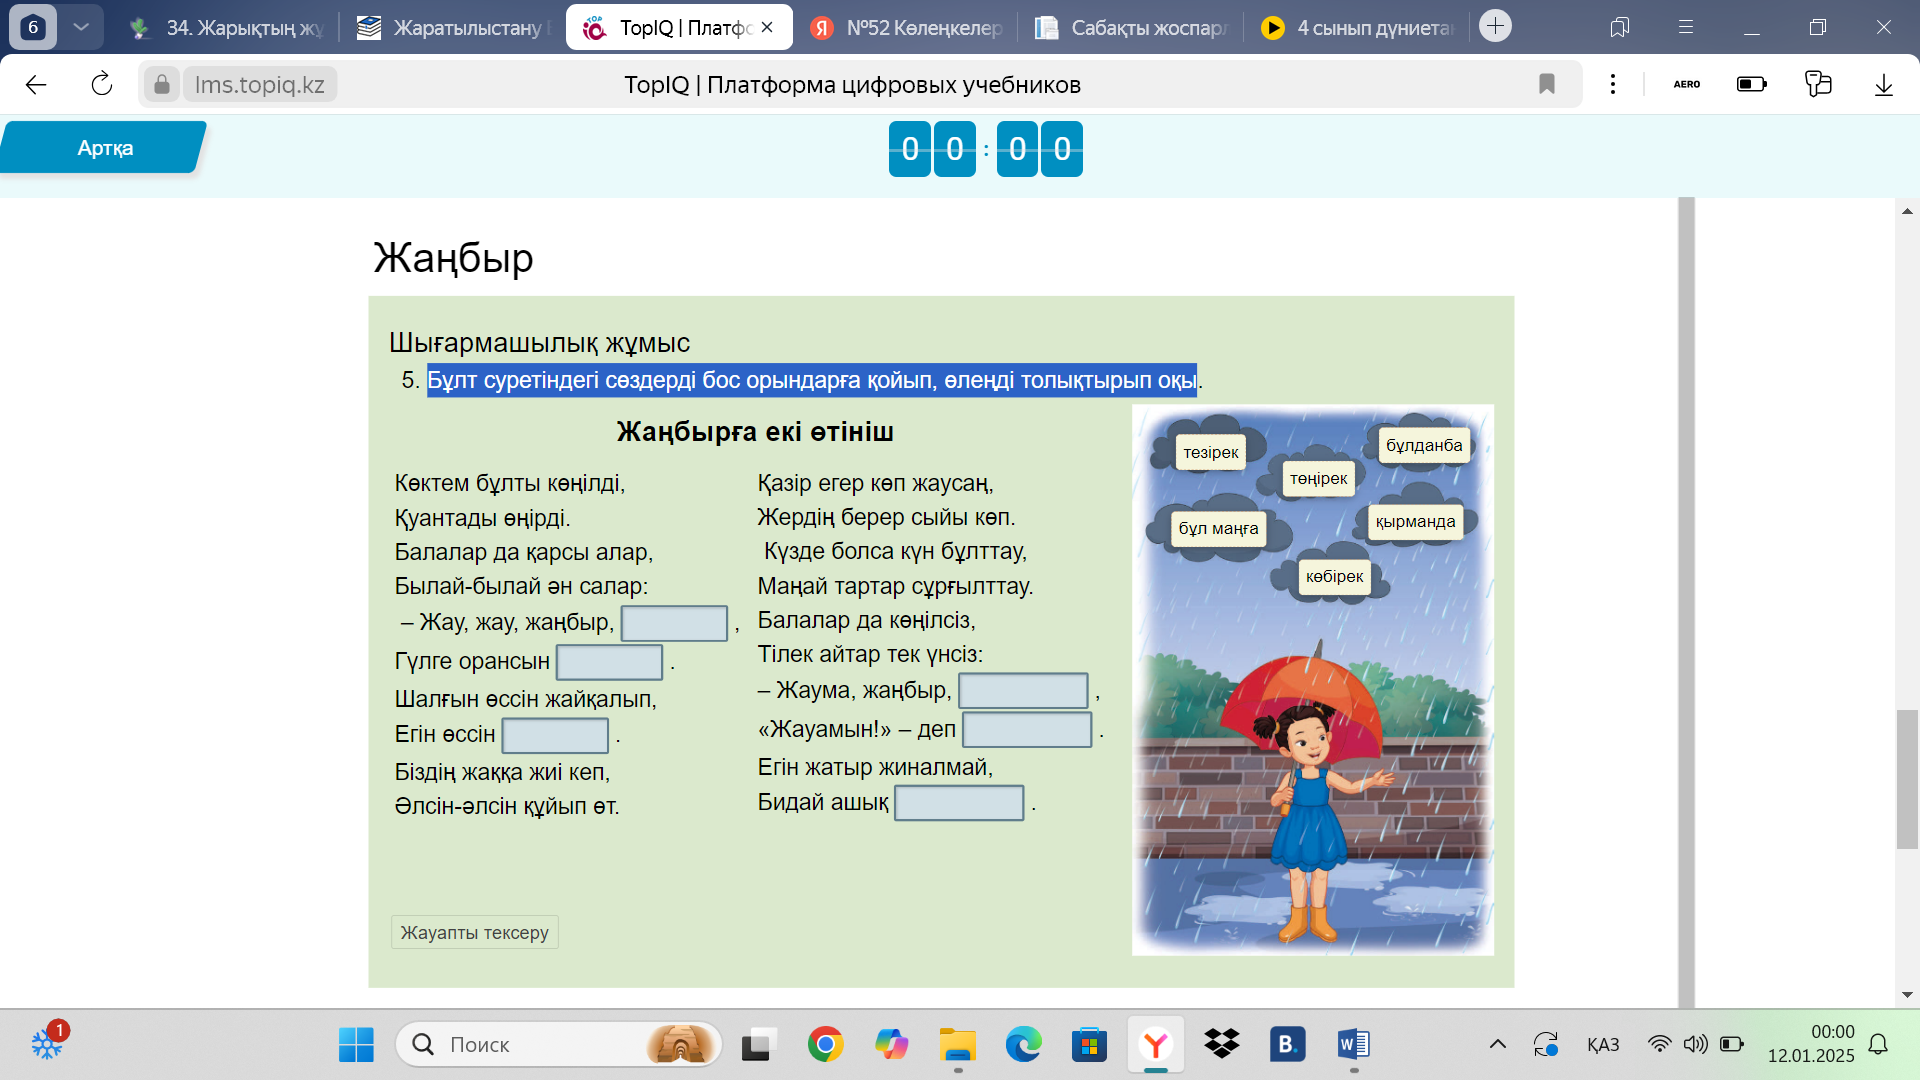The height and width of the screenshot is (1080, 1920).
Task: Reload the page with the refresh icon
Action: (102, 84)
